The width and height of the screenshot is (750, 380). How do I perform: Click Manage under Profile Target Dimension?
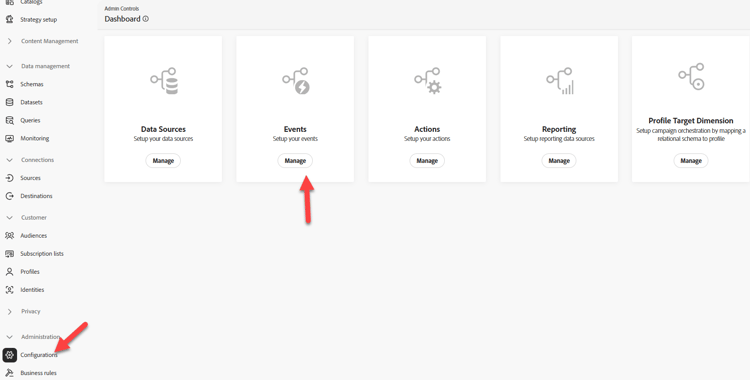coord(691,161)
